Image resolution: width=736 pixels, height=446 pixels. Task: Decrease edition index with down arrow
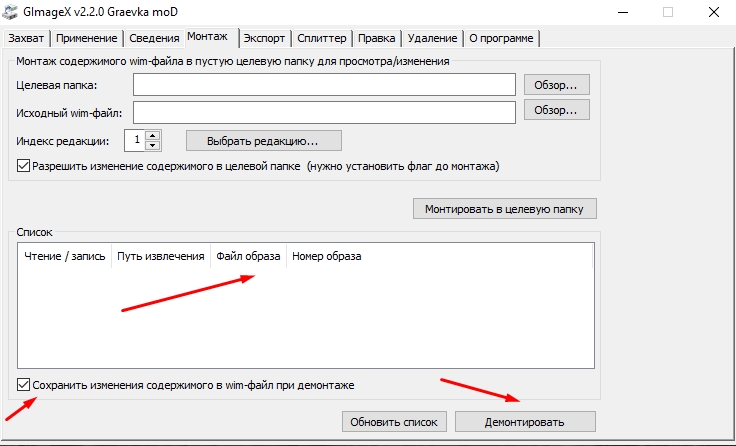[153, 146]
